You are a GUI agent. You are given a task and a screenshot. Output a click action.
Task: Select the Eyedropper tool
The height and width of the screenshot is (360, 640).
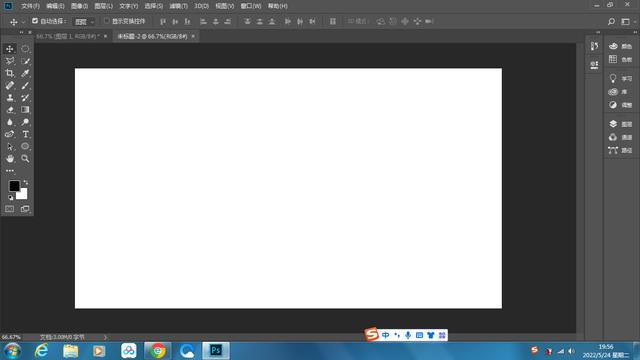pyautogui.click(x=25, y=73)
